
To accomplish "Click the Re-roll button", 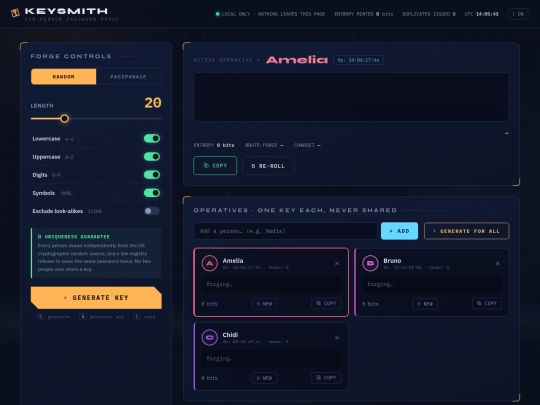I will coord(268,166).
